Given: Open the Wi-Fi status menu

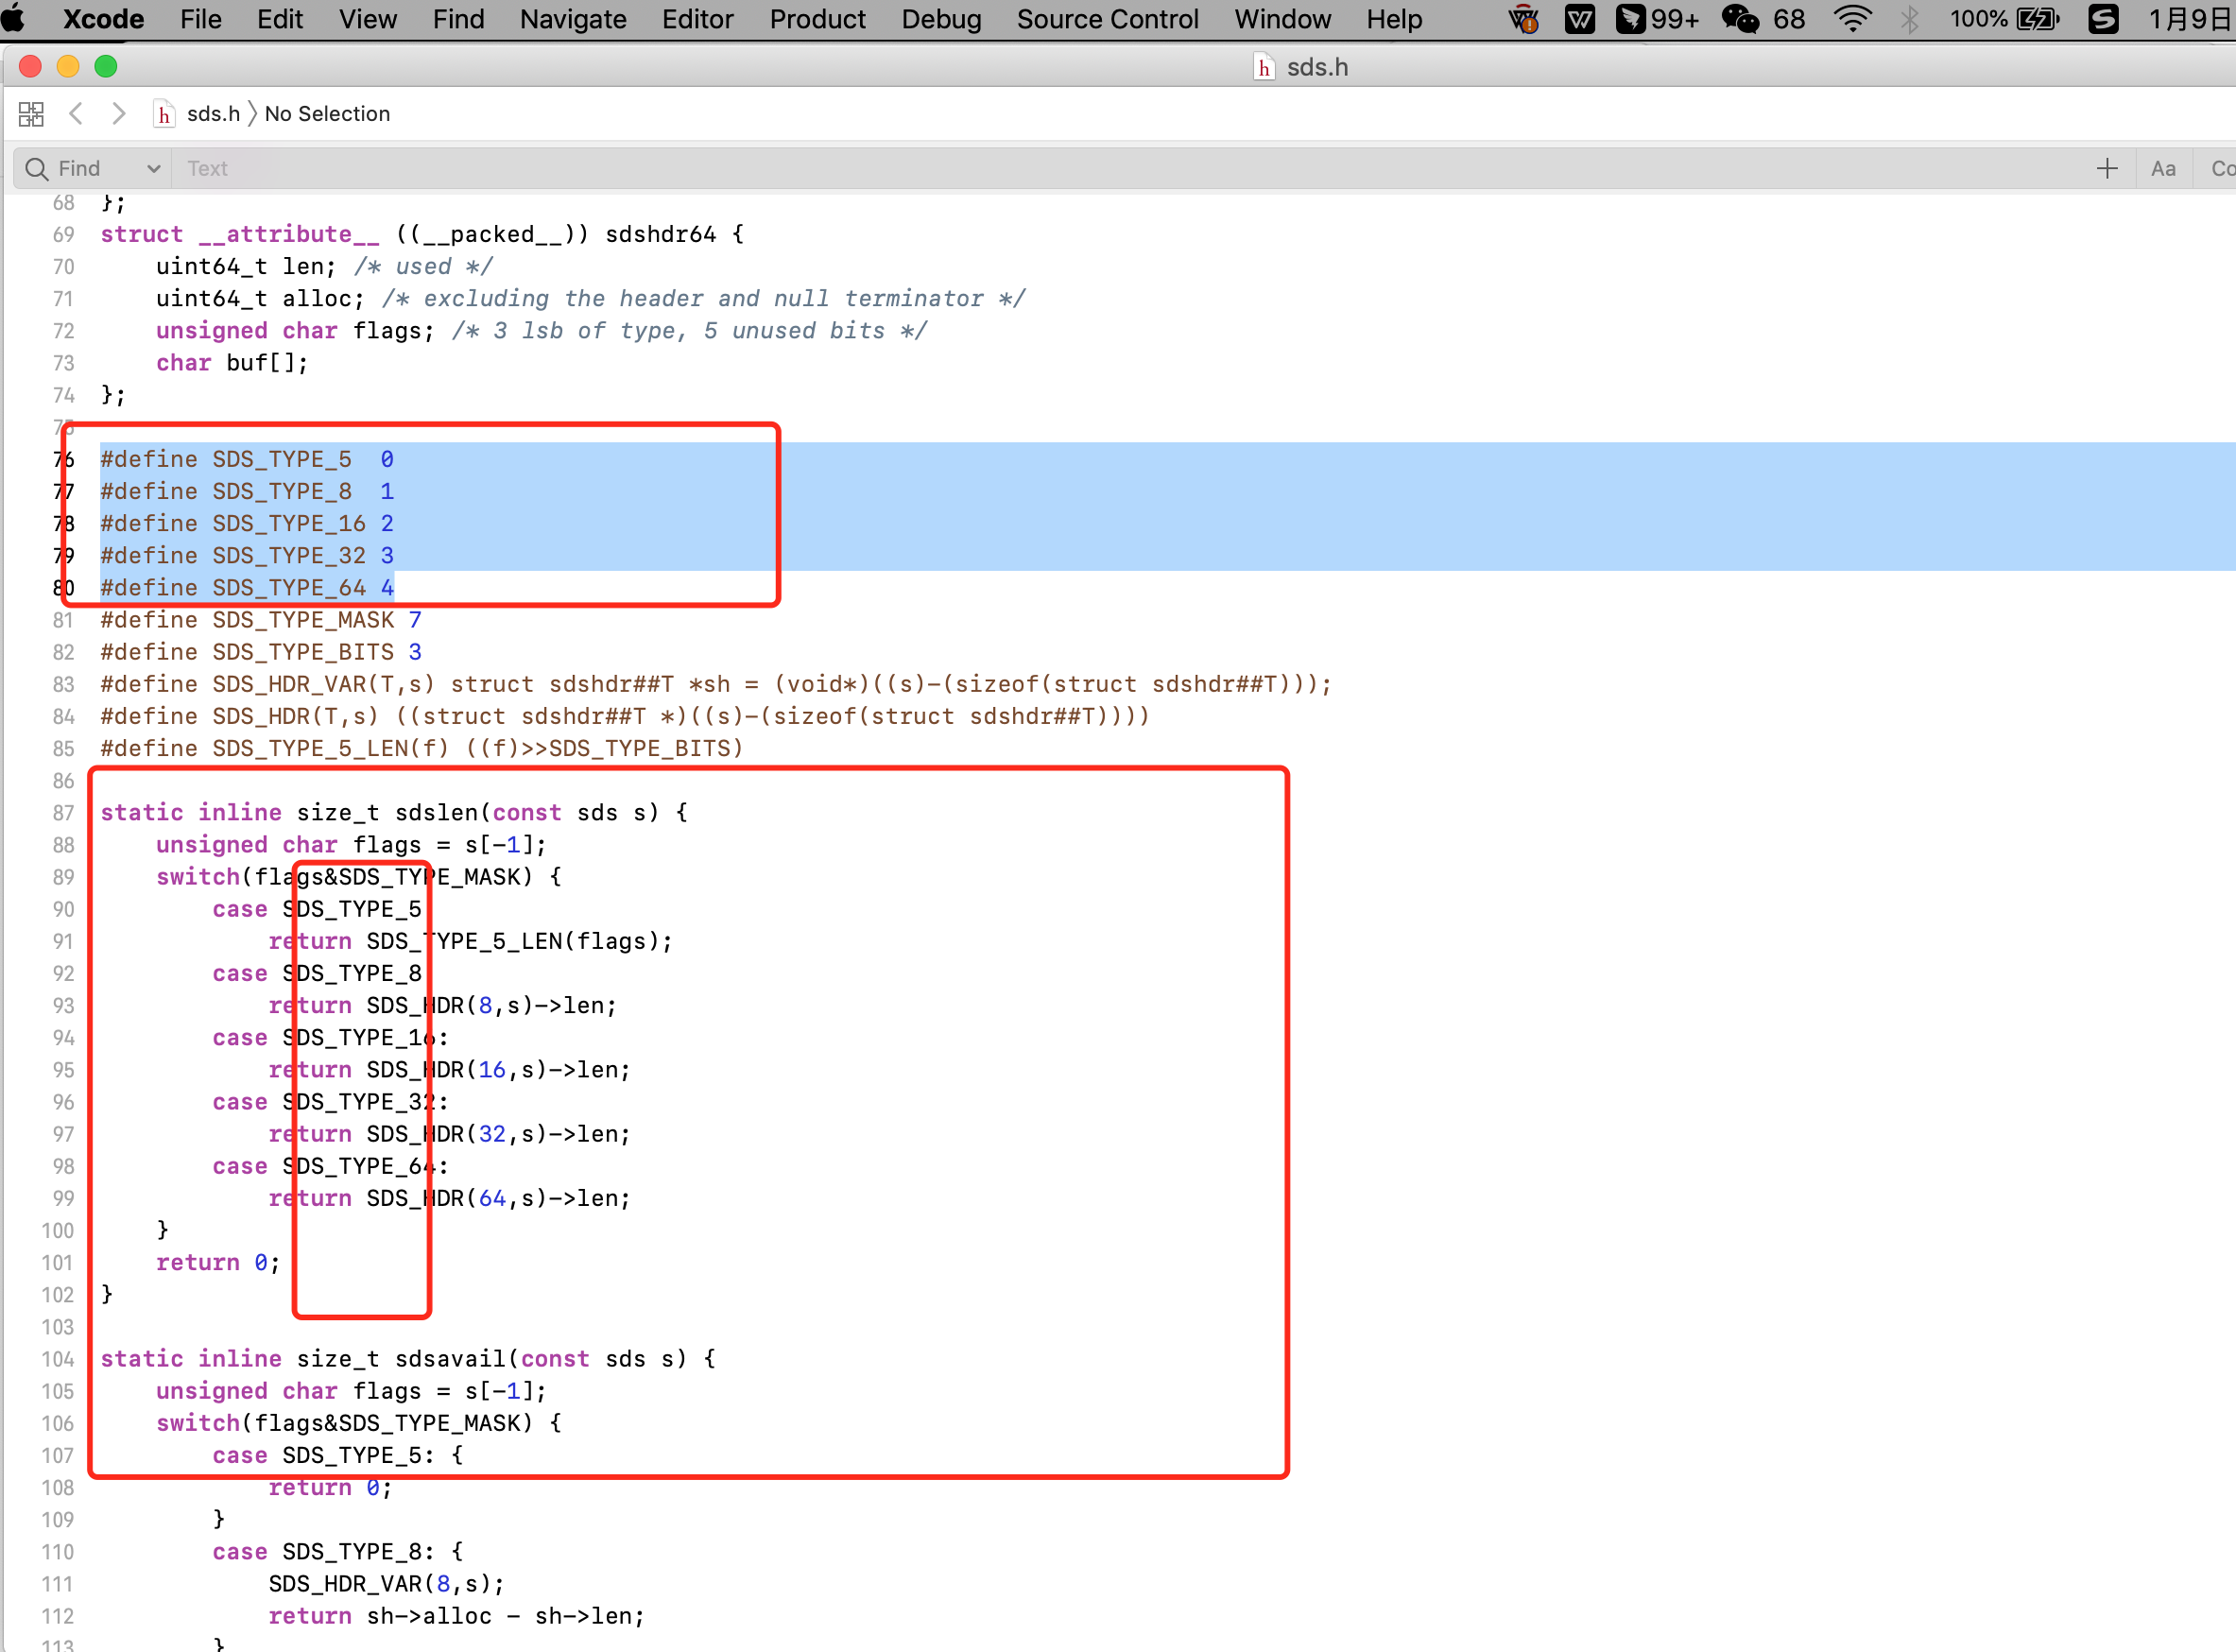Looking at the screenshot, I should [1852, 19].
